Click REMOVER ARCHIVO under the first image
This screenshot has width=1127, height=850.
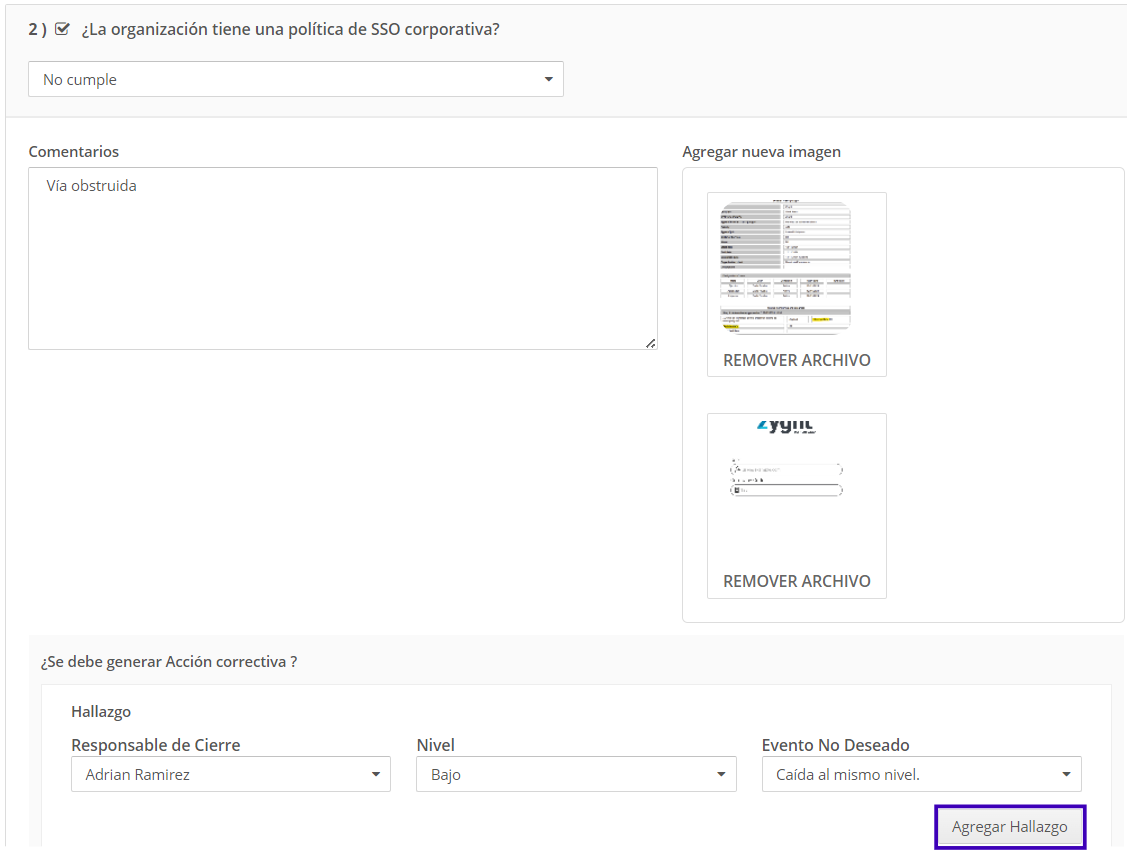(796, 359)
